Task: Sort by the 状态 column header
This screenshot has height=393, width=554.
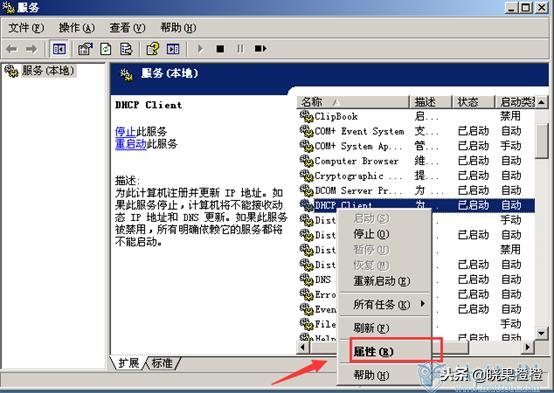Action: [x=473, y=102]
